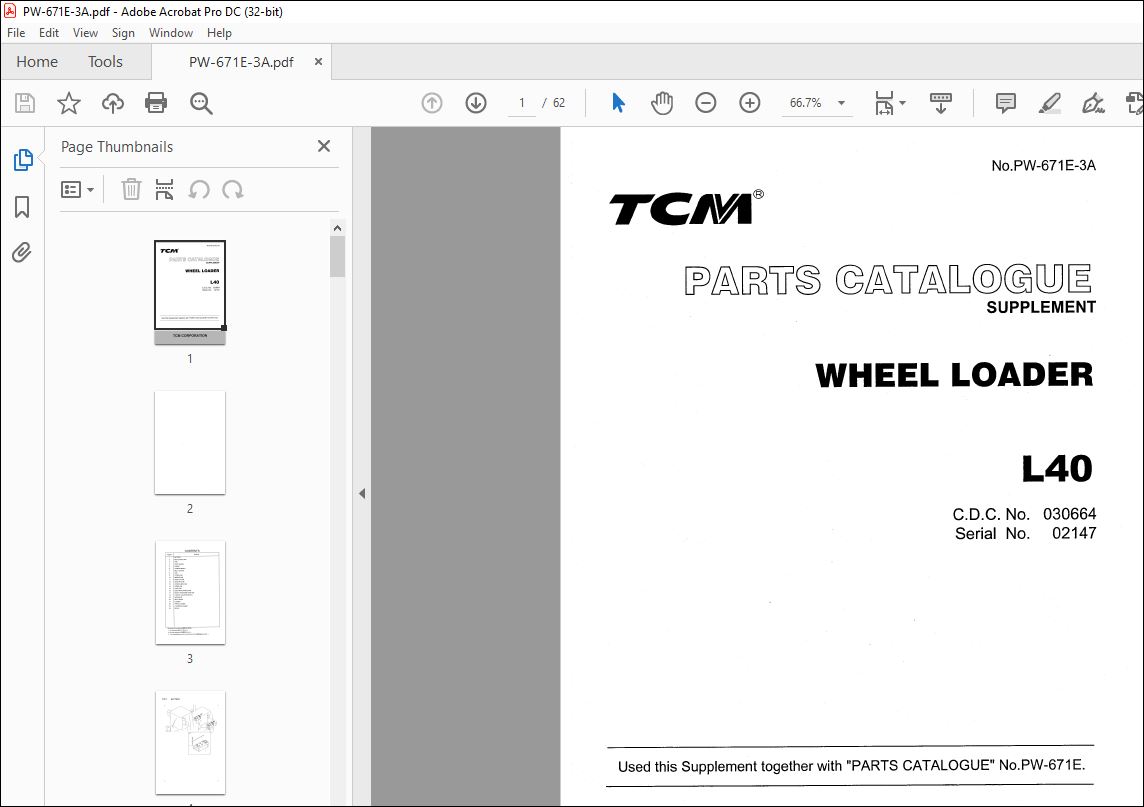Click the thumbnails panel scrollbar handle
1144x807 pixels.
click(x=337, y=257)
